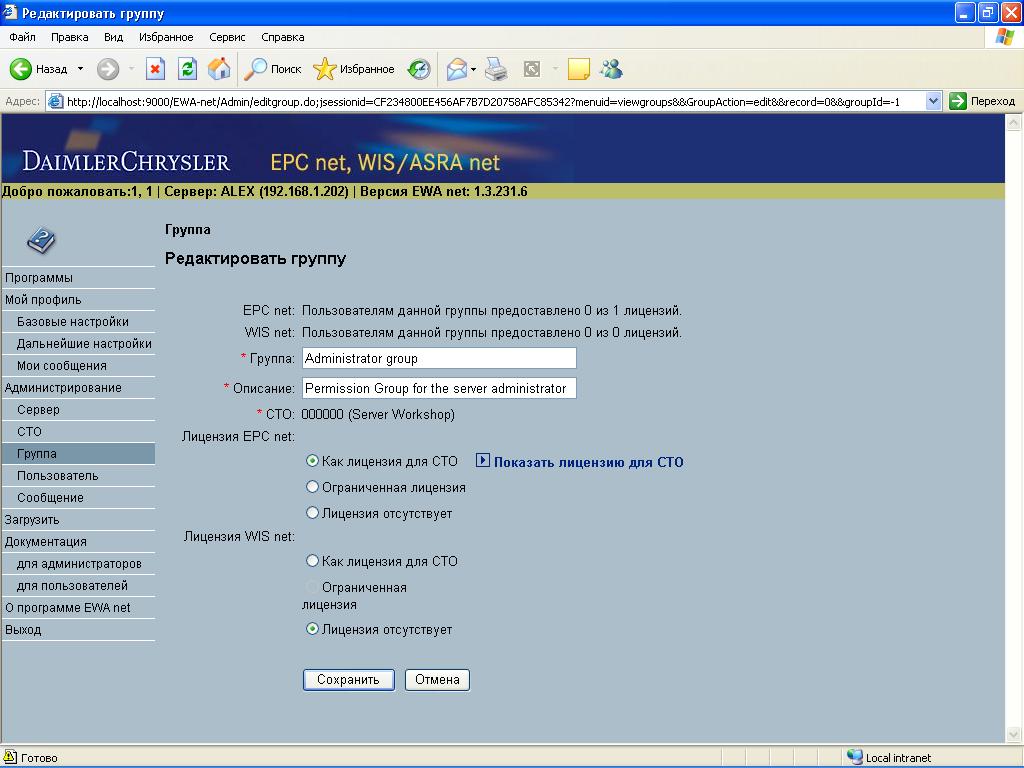Open Дальнейшие настройки sidebar link
Viewport: 1024px width, 768px height.
(x=84, y=344)
